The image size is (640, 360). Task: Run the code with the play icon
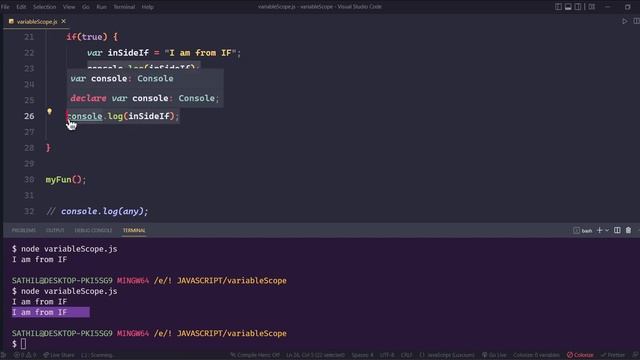coord(624,21)
